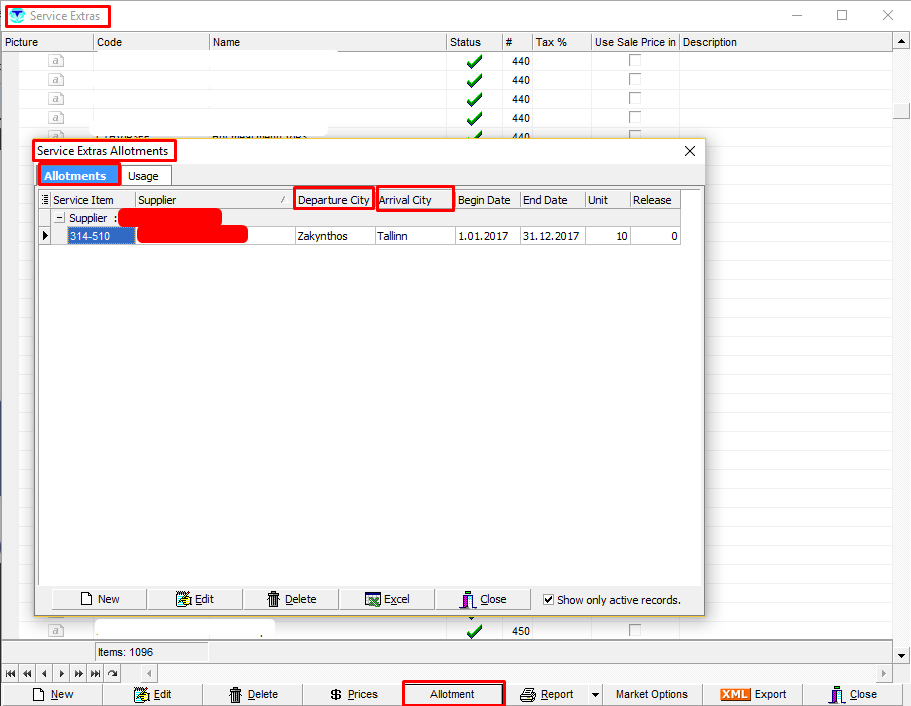Sort by the Supplier column header
Image resolution: width=911 pixels, height=706 pixels.
click(x=213, y=200)
